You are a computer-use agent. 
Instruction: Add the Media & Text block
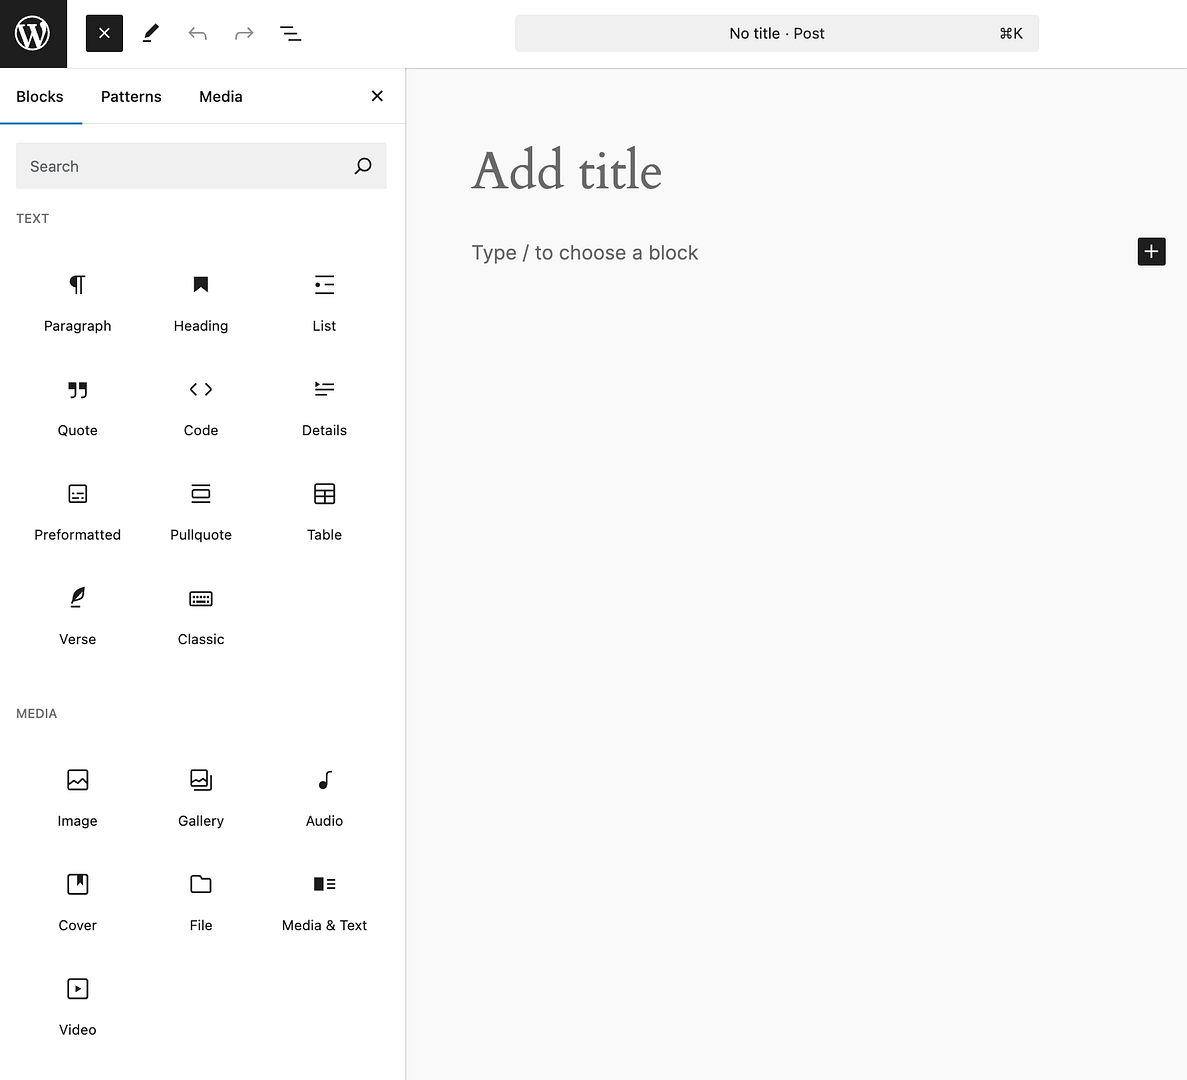pos(324,902)
